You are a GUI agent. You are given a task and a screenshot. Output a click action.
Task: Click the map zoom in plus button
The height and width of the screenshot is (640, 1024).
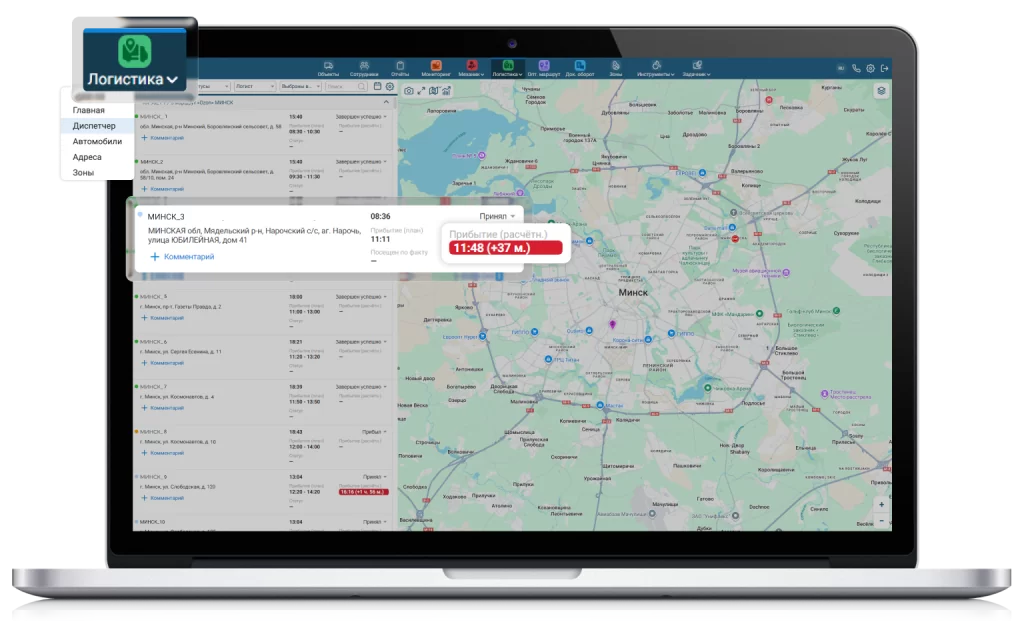pyautogui.click(x=881, y=505)
